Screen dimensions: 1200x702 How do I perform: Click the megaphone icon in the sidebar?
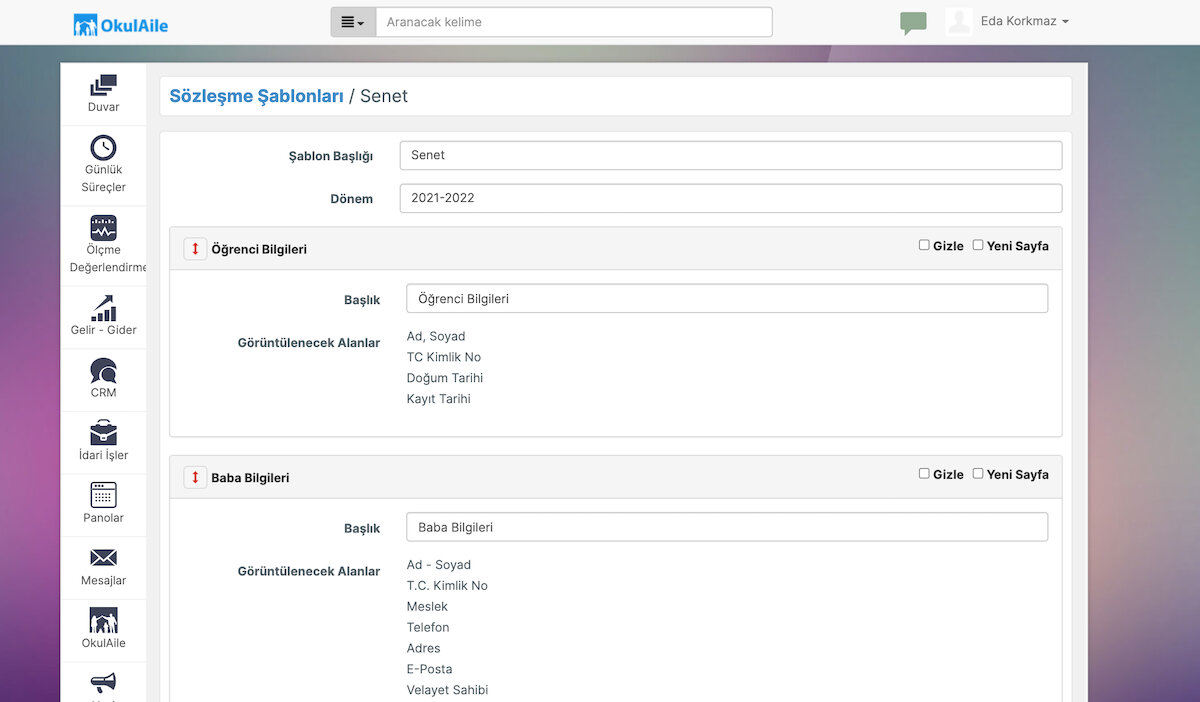pyautogui.click(x=103, y=683)
